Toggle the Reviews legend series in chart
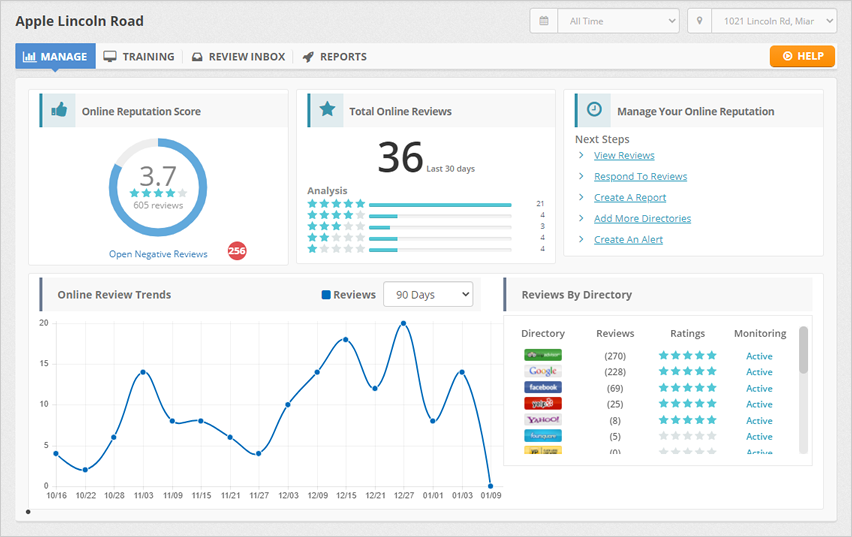This screenshot has height=537, width=852. [x=348, y=295]
